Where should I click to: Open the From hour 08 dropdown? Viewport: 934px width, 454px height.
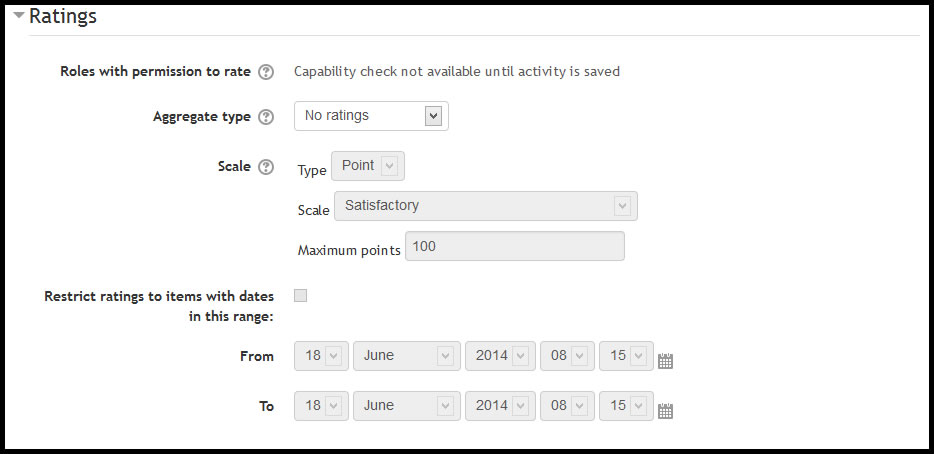tap(567, 356)
